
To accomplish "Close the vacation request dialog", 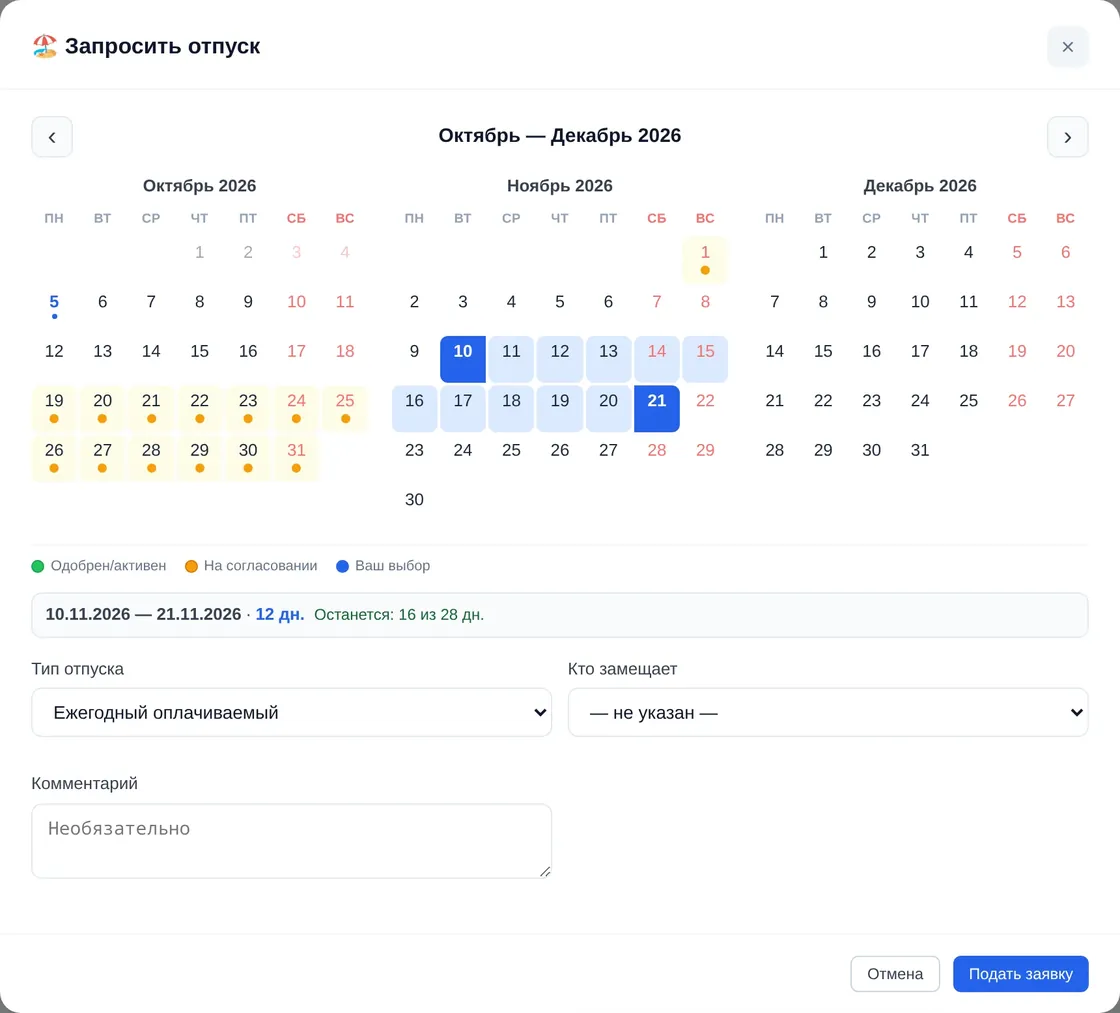I will click(x=1067, y=46).
